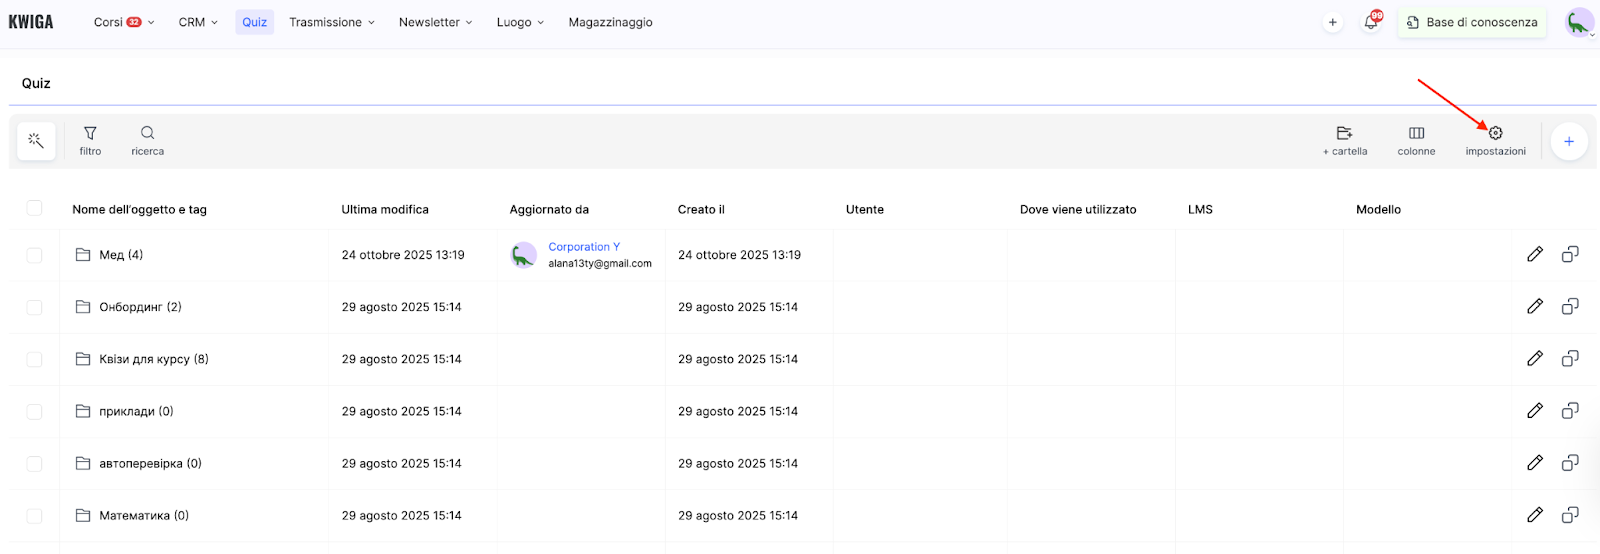Open impostazioni gear settings
Screen dimensions: 1600x554
(1495, 140)
